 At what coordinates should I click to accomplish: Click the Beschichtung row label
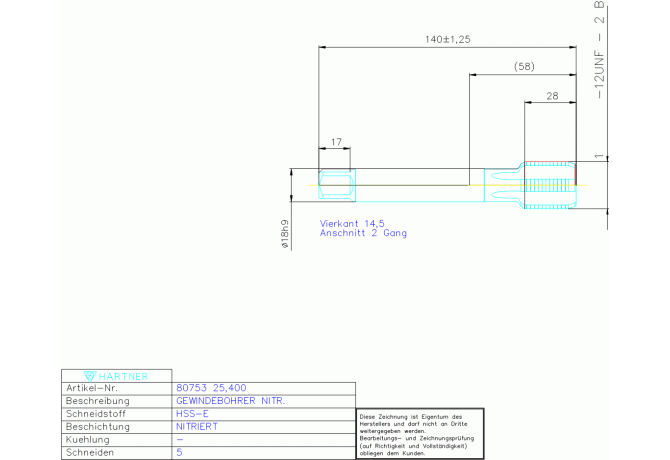pos(98,427)
